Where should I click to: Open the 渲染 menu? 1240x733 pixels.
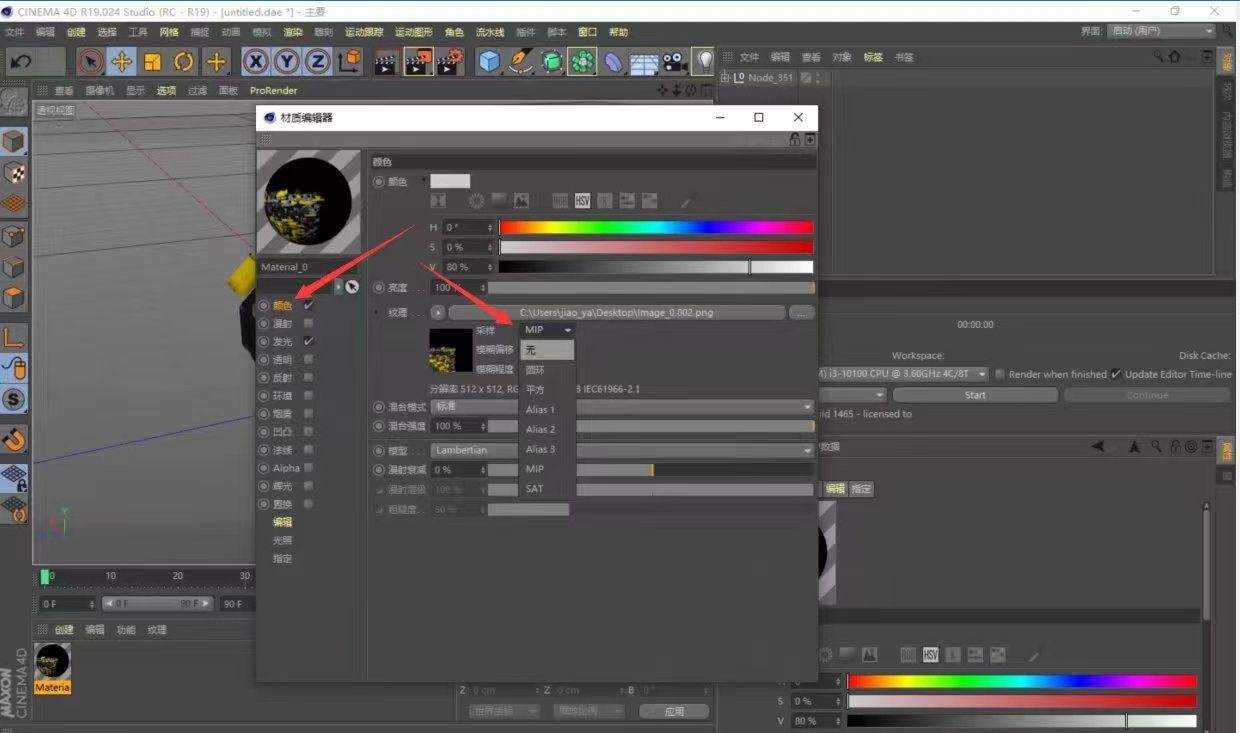(x=292, y=32)
